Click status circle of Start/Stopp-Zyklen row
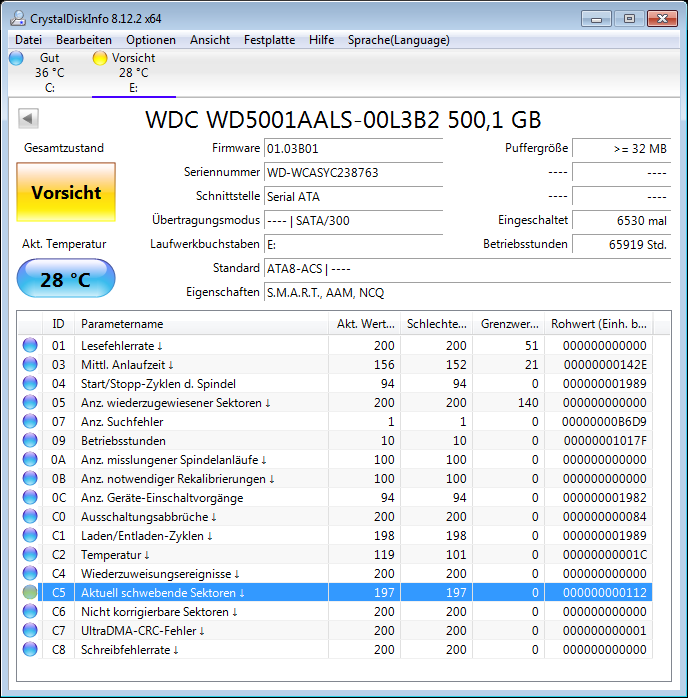 tap(30, 384)
